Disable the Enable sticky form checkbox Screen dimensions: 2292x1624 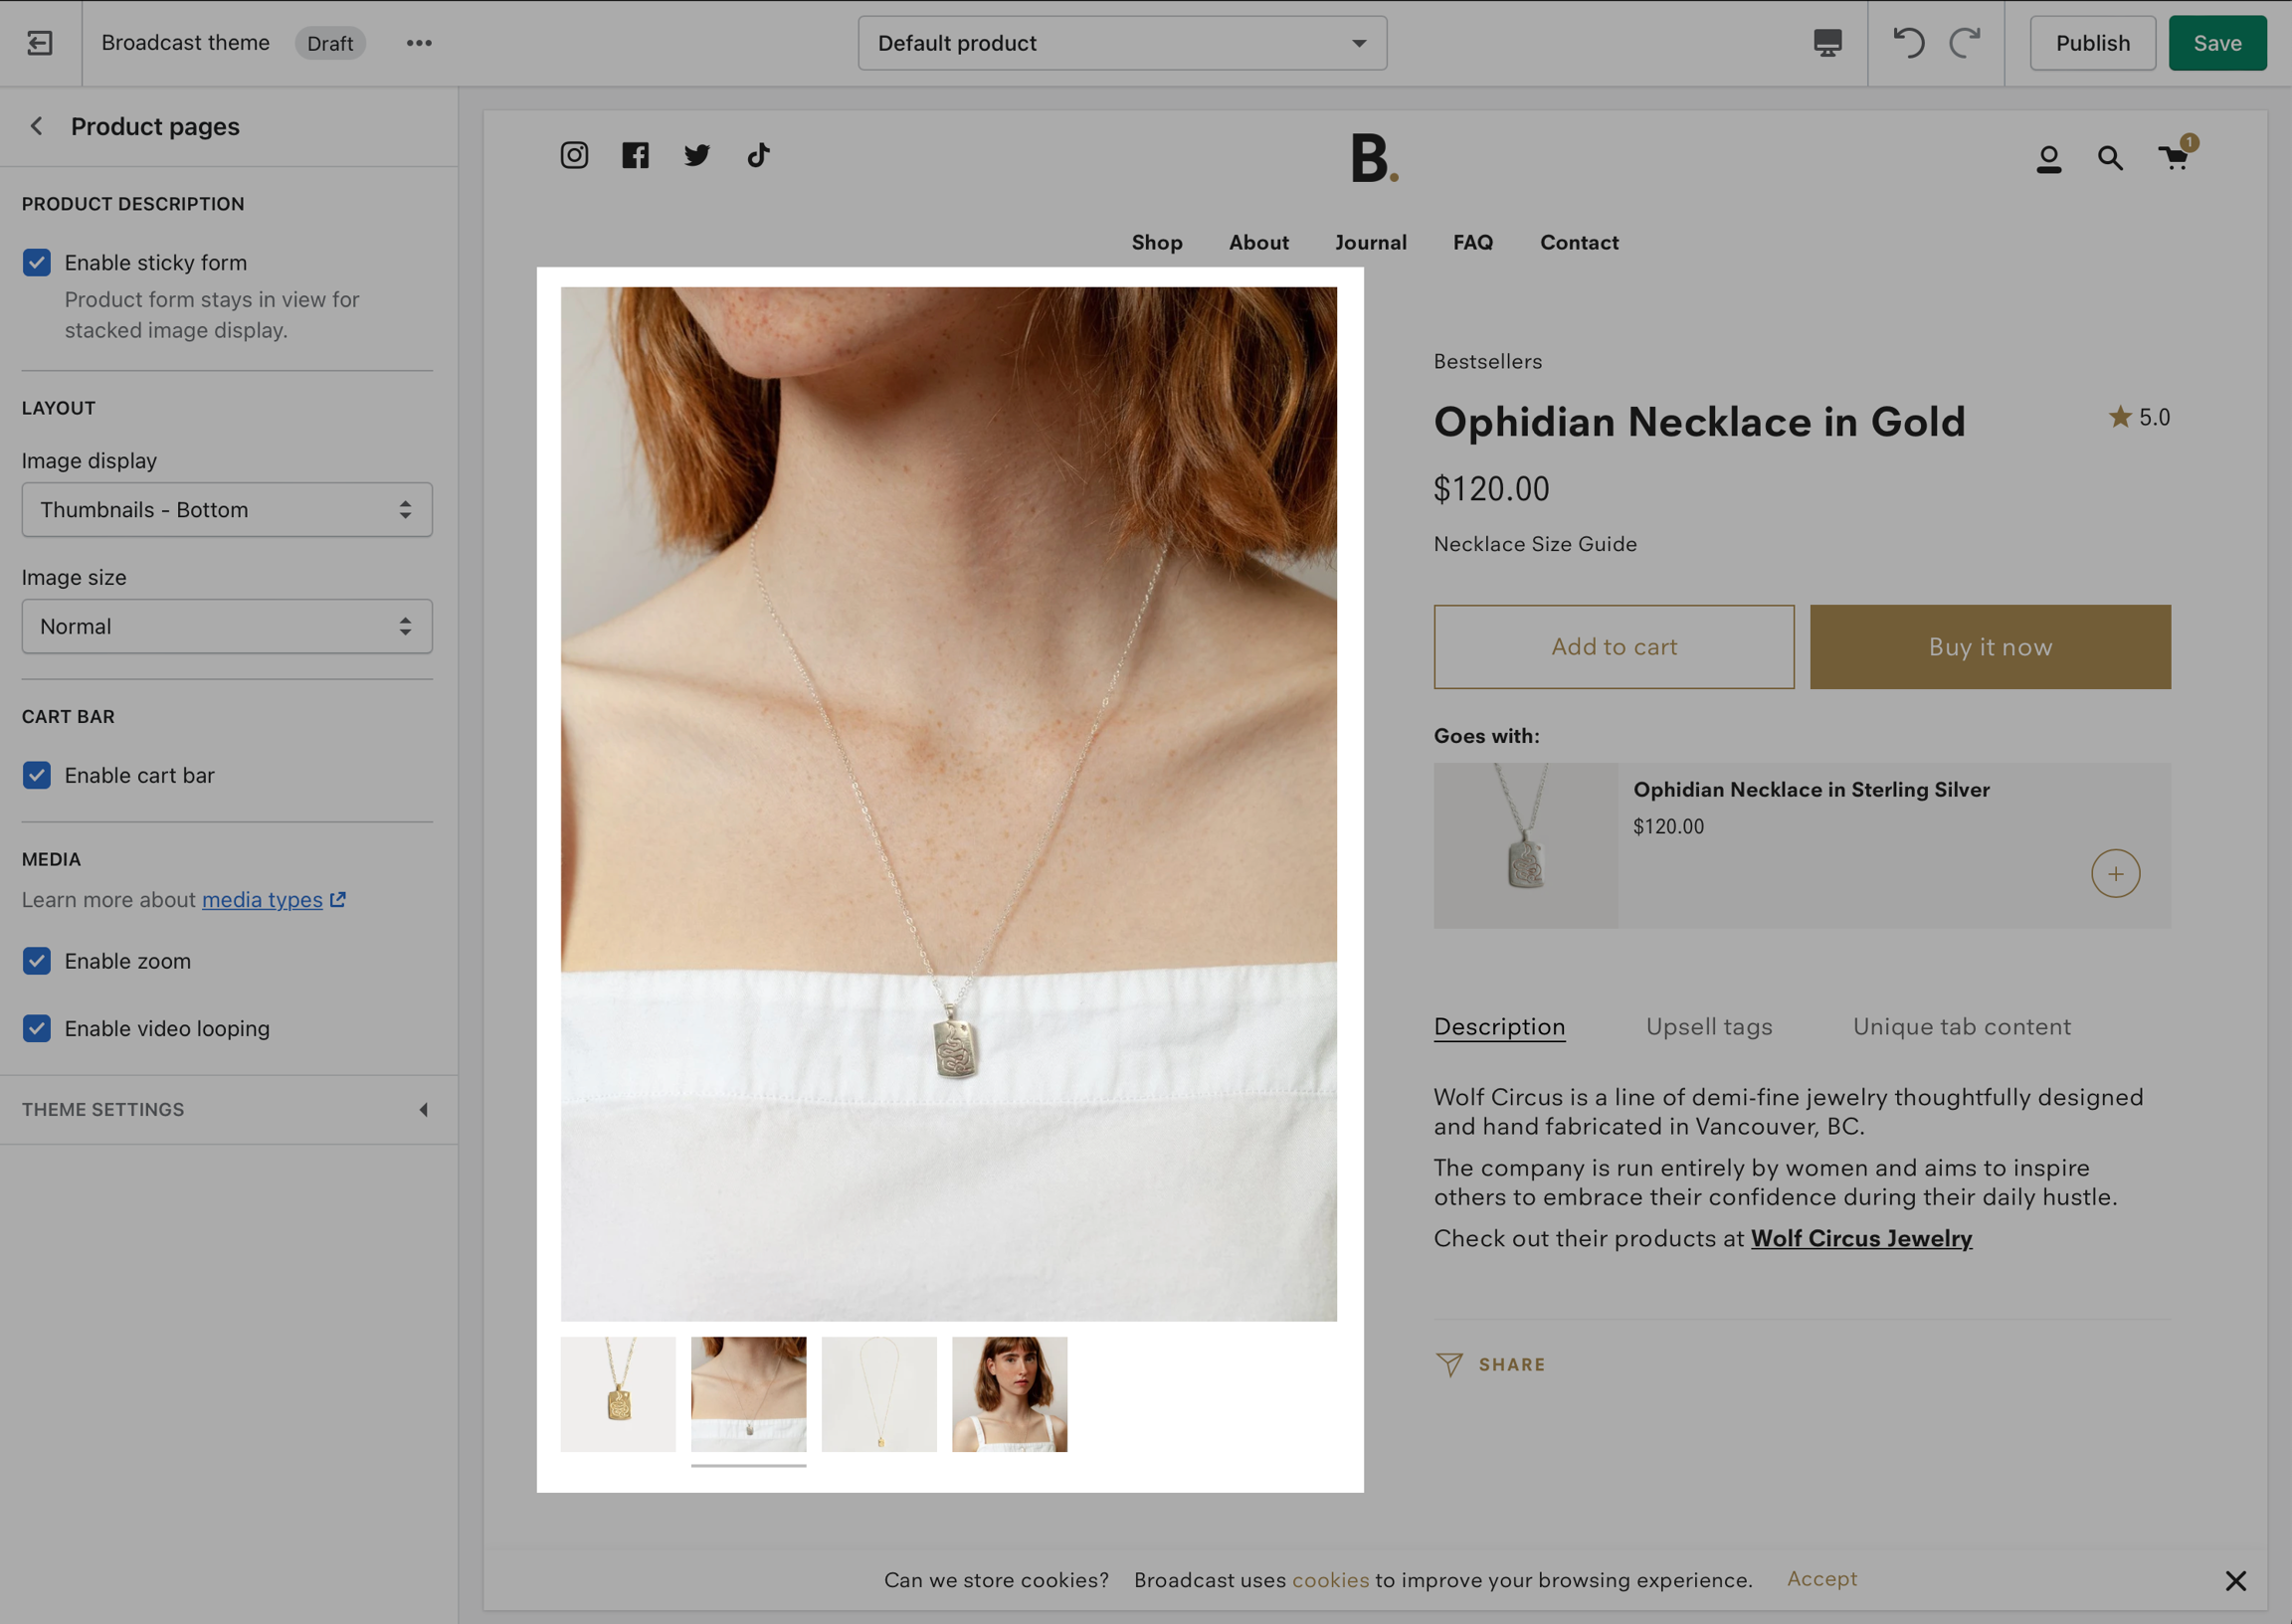37,263
